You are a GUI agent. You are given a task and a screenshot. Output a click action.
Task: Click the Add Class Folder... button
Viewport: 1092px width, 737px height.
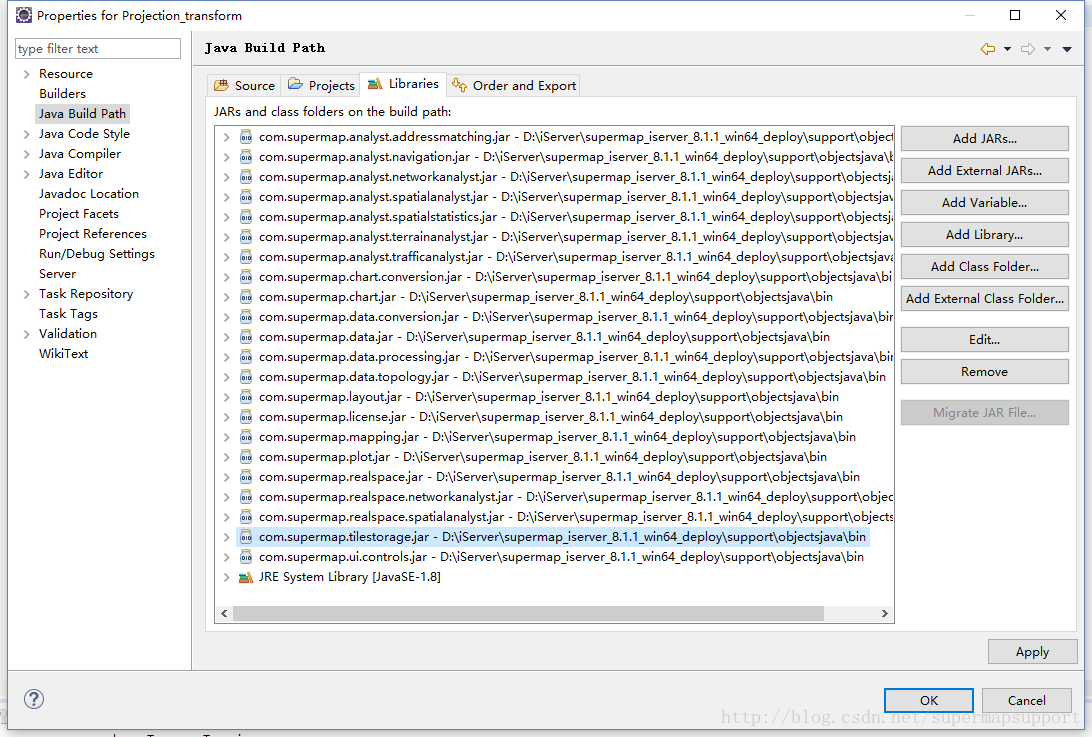click(985, 267)
